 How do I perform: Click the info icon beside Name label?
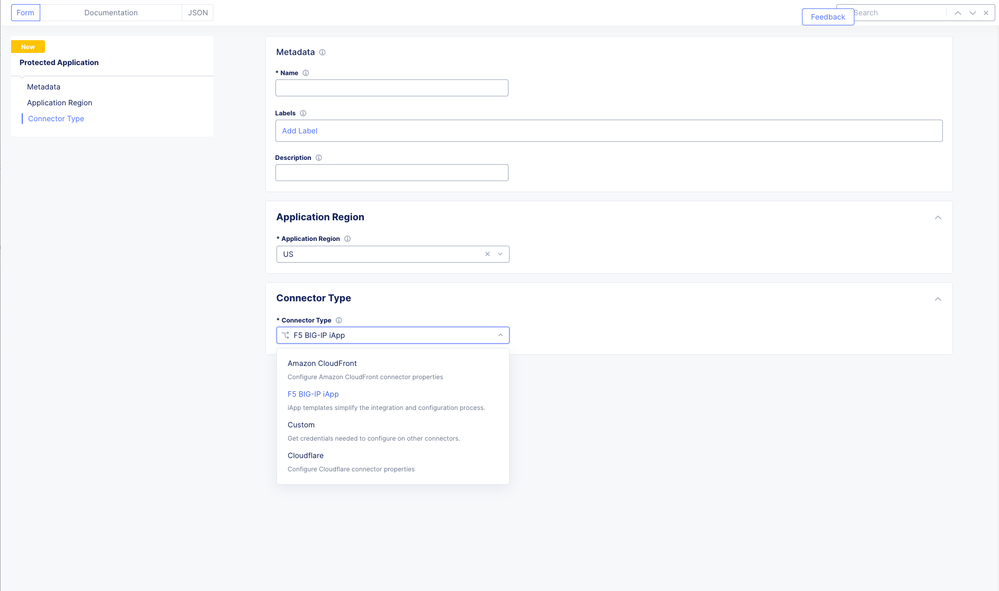pos(306,73)
